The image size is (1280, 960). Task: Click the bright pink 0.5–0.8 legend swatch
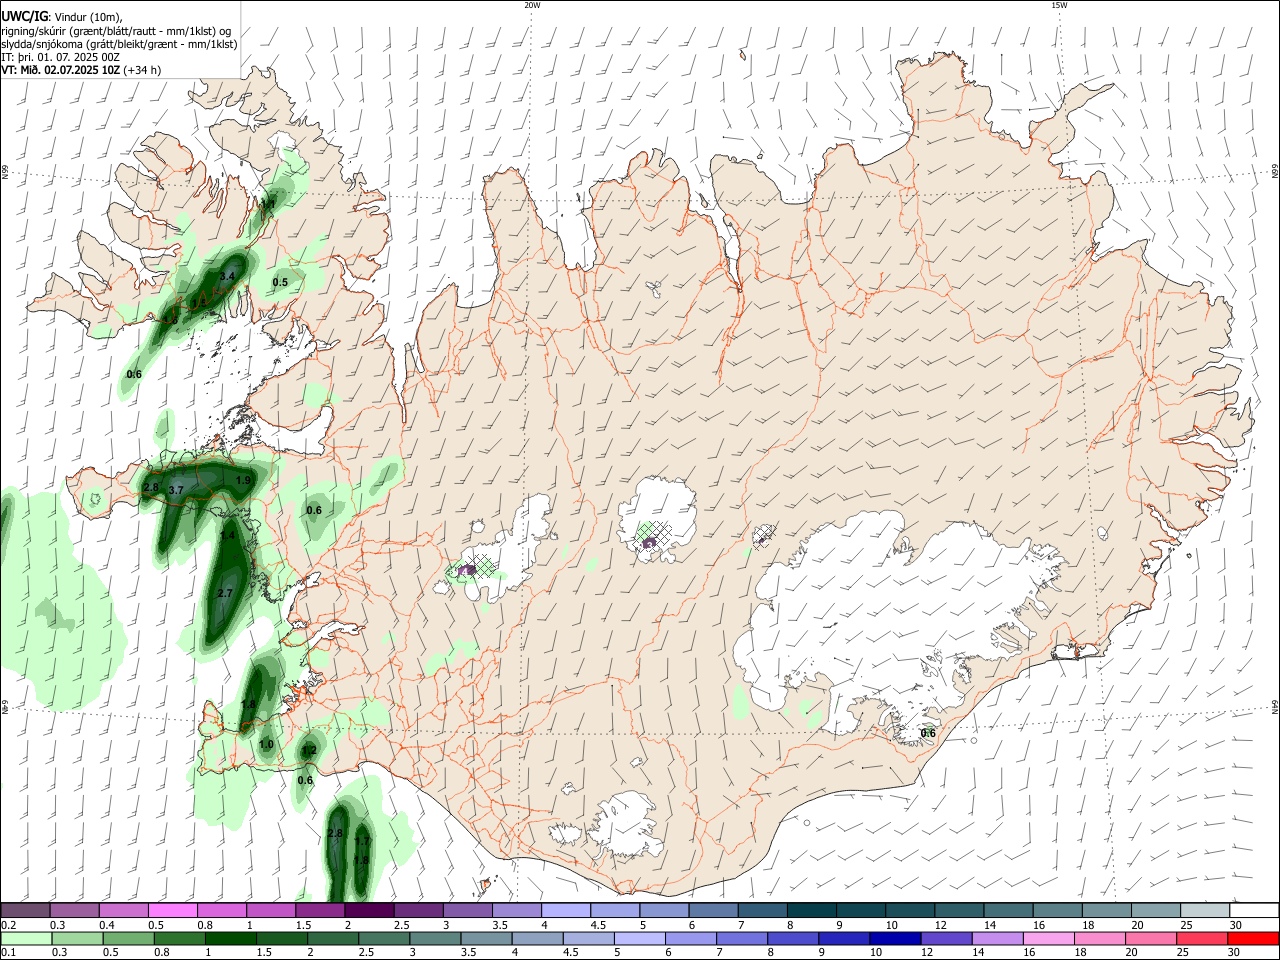pos(172,911)
